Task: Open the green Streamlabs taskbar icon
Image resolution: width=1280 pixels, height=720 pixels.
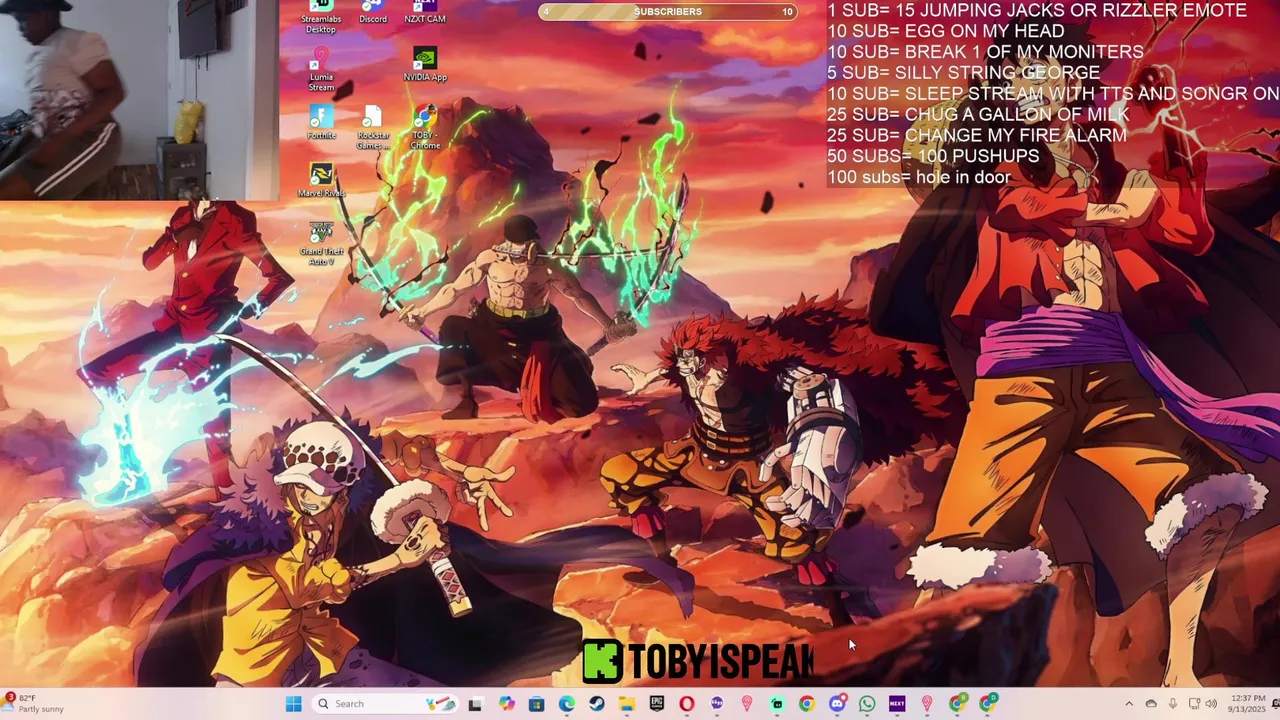Action: click(x=777, y=704)
